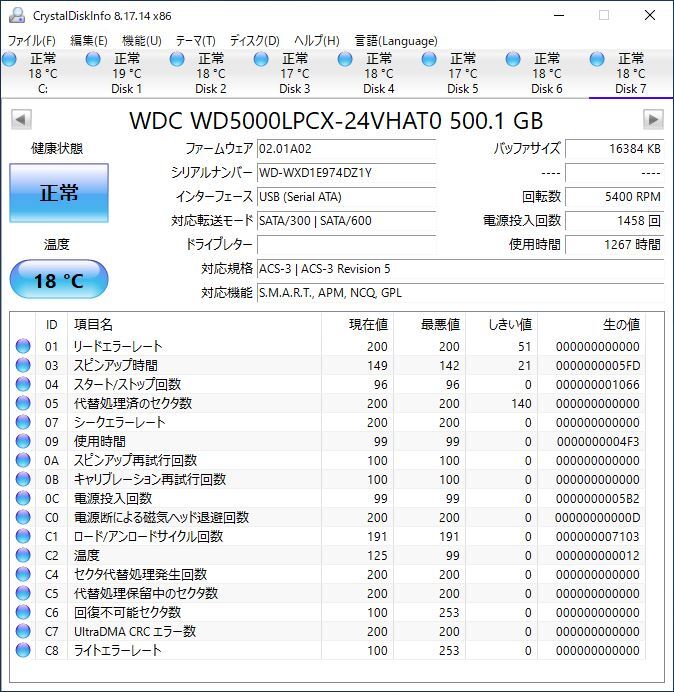Click the serial number field WD-WXD1E974DZ1Y
Image resolution: width=674 pixels, height=692 pixels.
tap(346, 173)
